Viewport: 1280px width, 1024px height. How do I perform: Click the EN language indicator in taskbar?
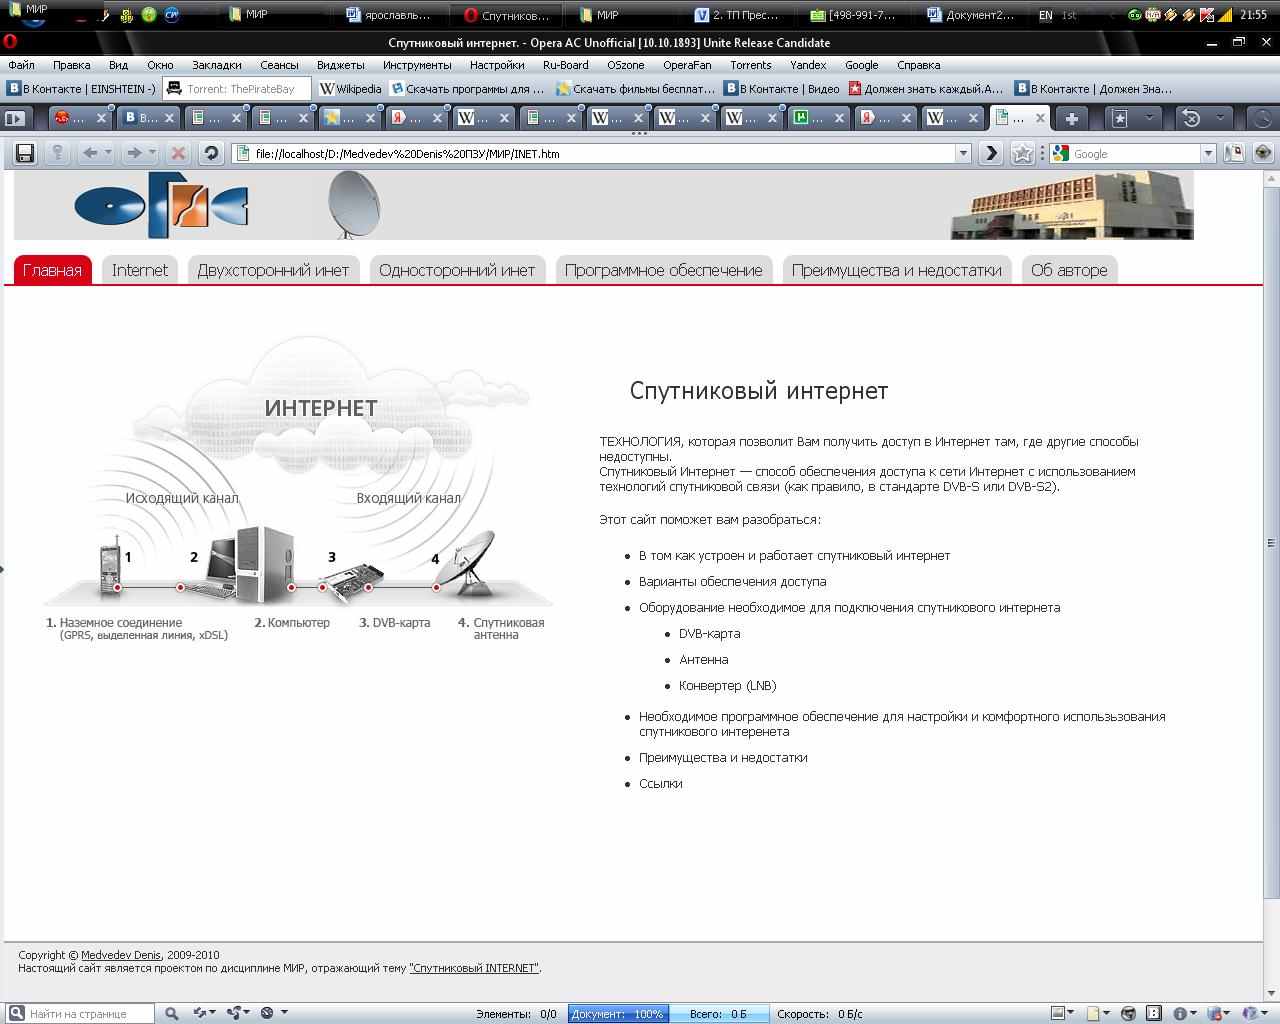1046,15
